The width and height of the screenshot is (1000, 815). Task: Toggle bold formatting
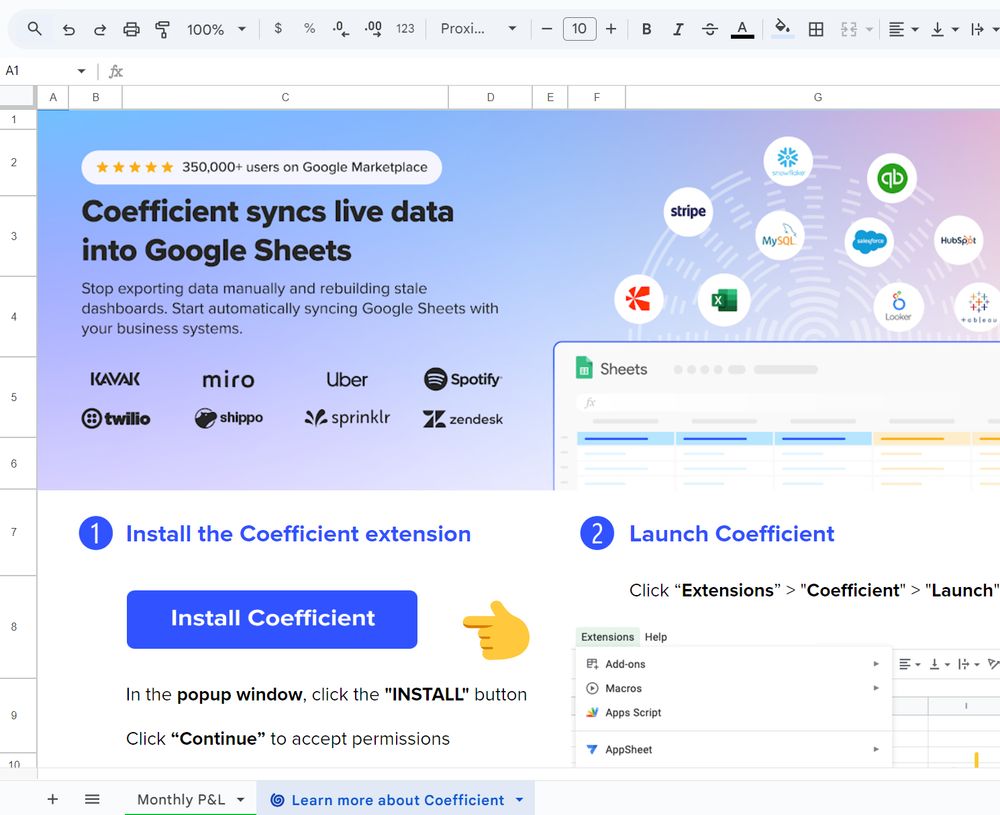click(646, 29)
